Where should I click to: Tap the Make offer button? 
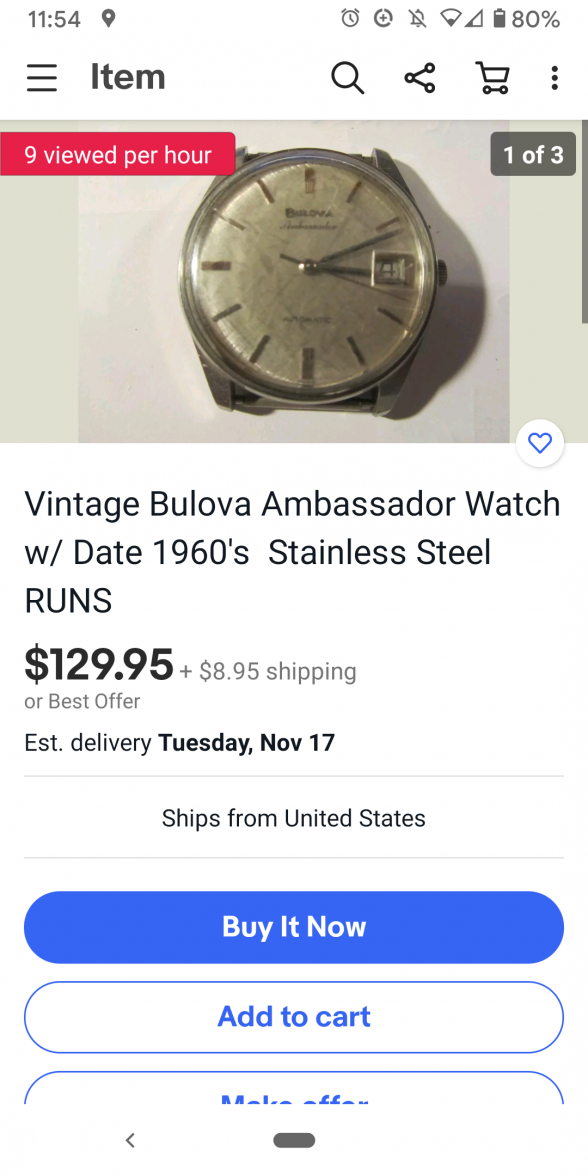point(294,1088)
